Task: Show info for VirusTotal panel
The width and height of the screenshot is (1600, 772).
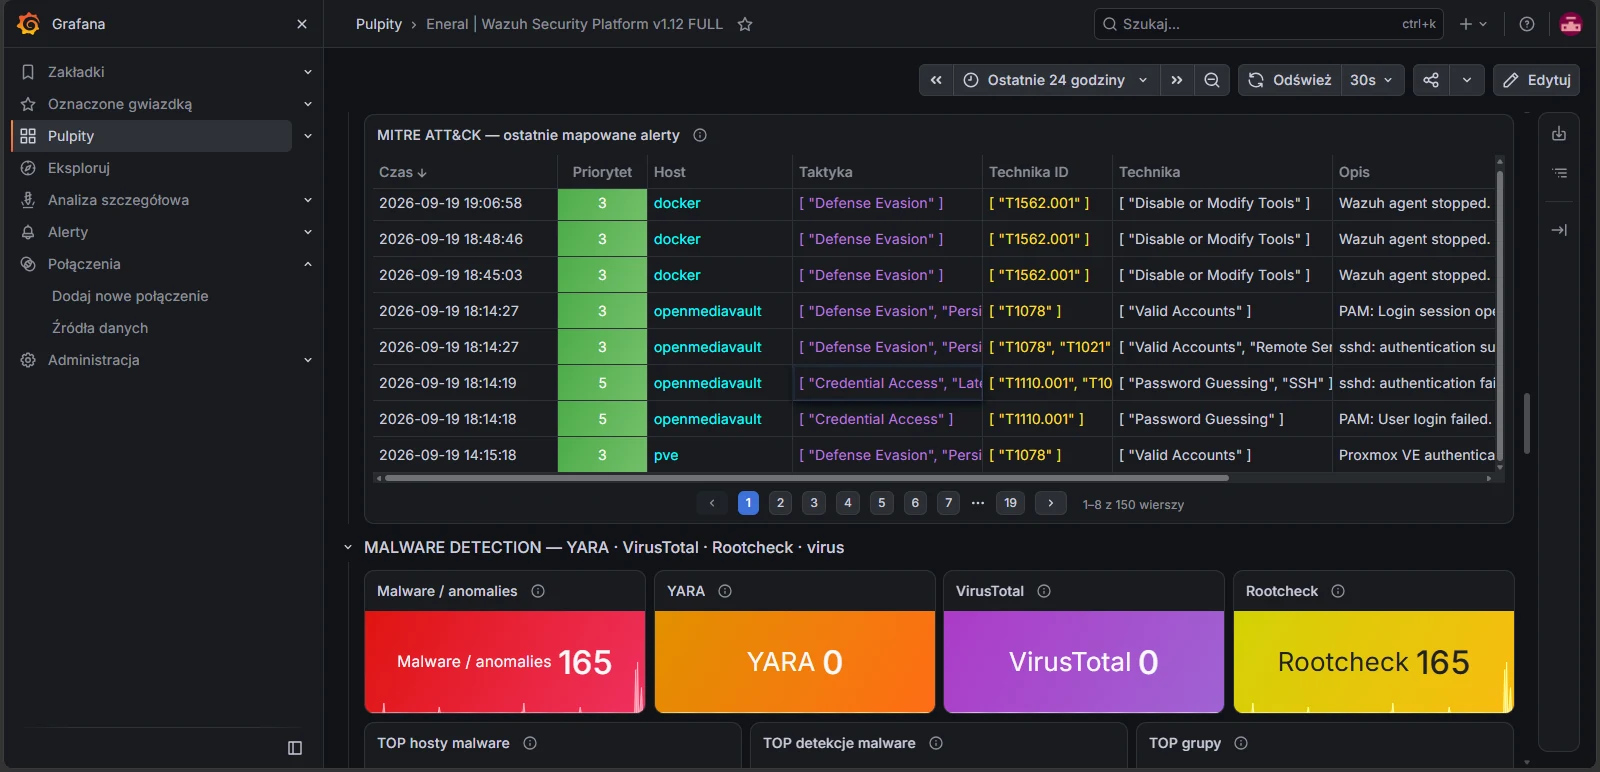Action: [1044, 591]
